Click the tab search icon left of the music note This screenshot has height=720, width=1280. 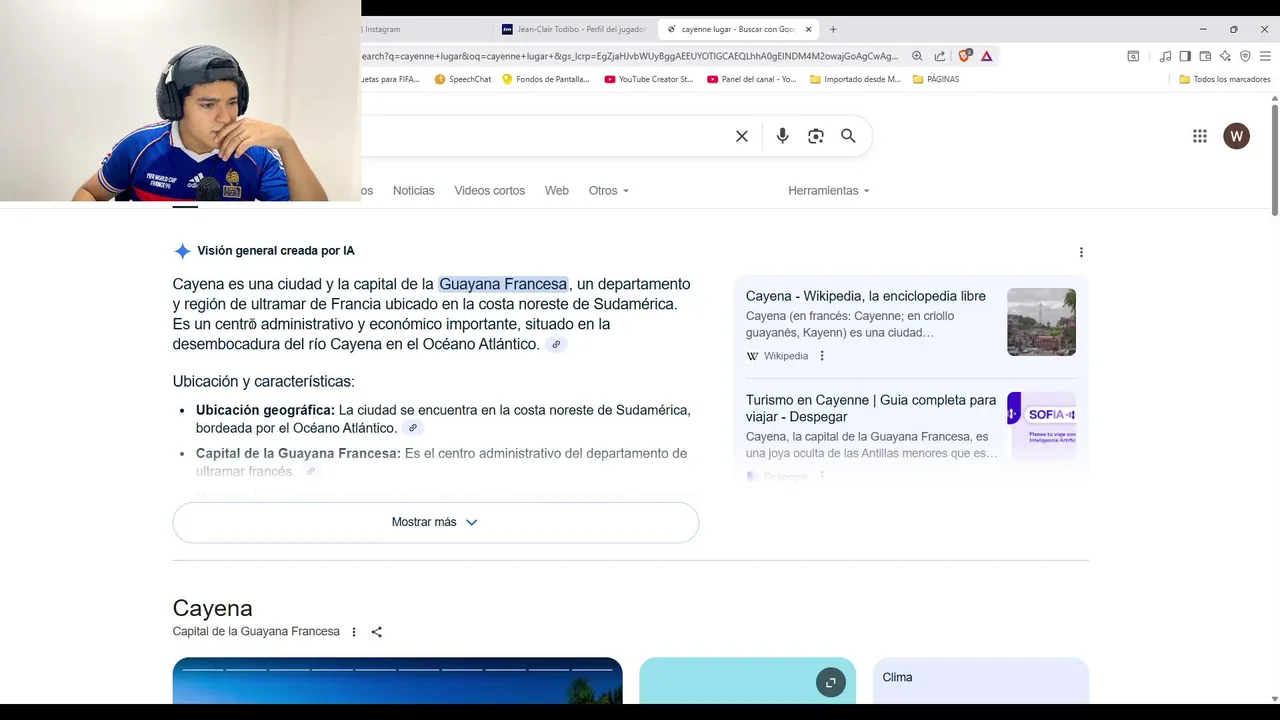(1133, 56)
